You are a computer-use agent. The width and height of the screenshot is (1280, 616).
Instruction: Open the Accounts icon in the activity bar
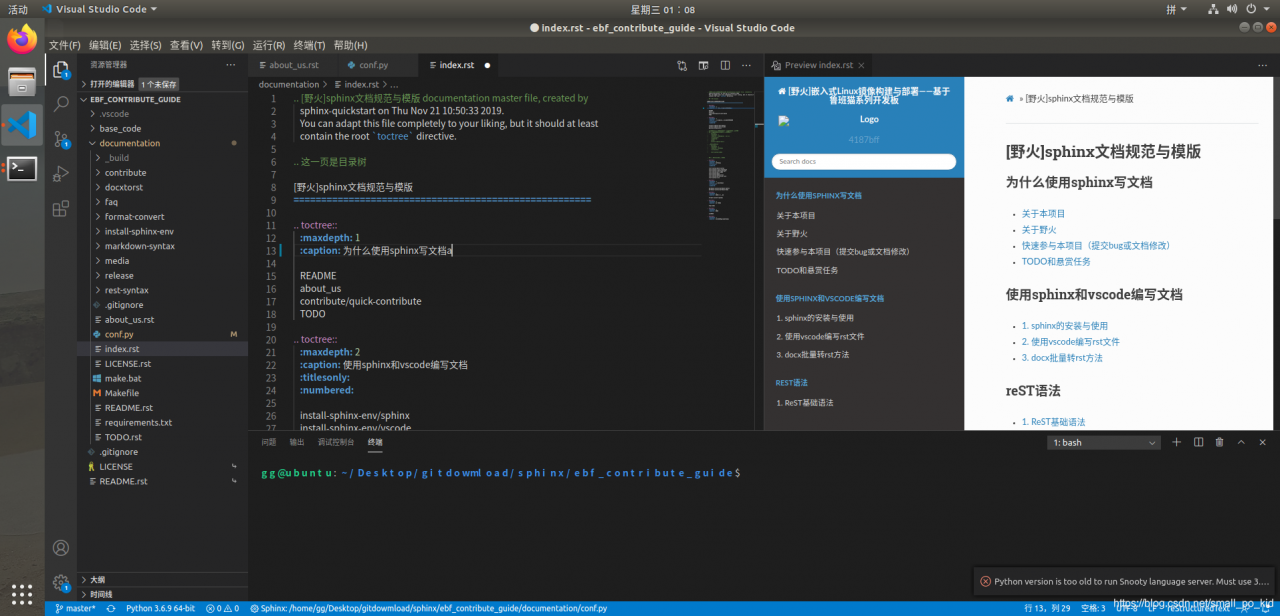pos(61,548)
